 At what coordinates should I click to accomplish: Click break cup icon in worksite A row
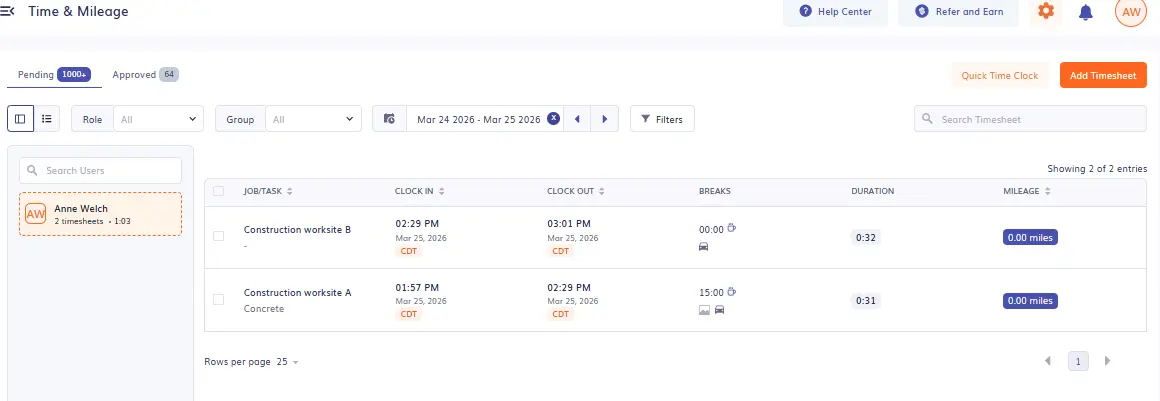click(x=732, y=292)
